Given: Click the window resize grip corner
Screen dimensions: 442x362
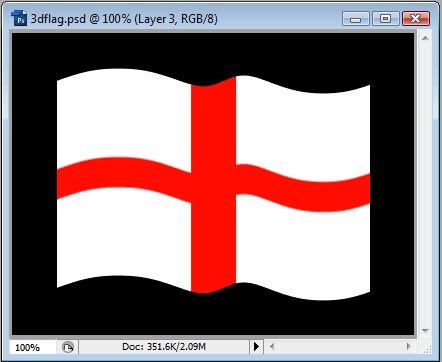Looking at the screenshot, I should pos(427,349).
